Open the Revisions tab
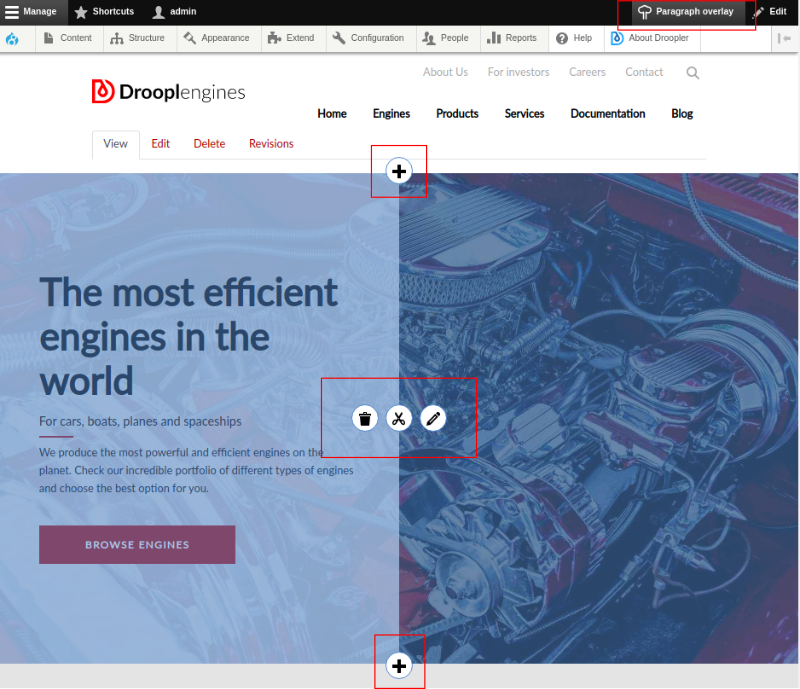Screen dimensions: 800x689 [x=270, y=144]
